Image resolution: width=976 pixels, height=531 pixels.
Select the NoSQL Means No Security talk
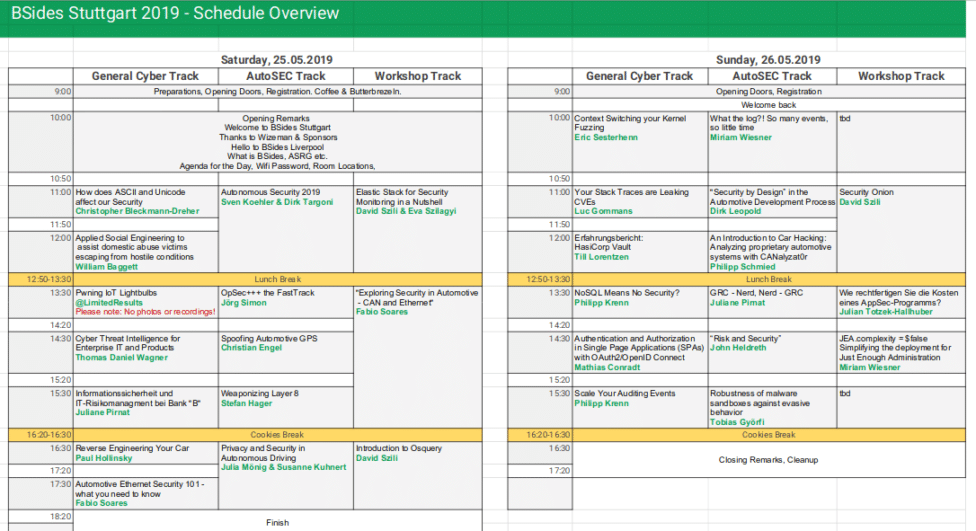tap(626, 292)
